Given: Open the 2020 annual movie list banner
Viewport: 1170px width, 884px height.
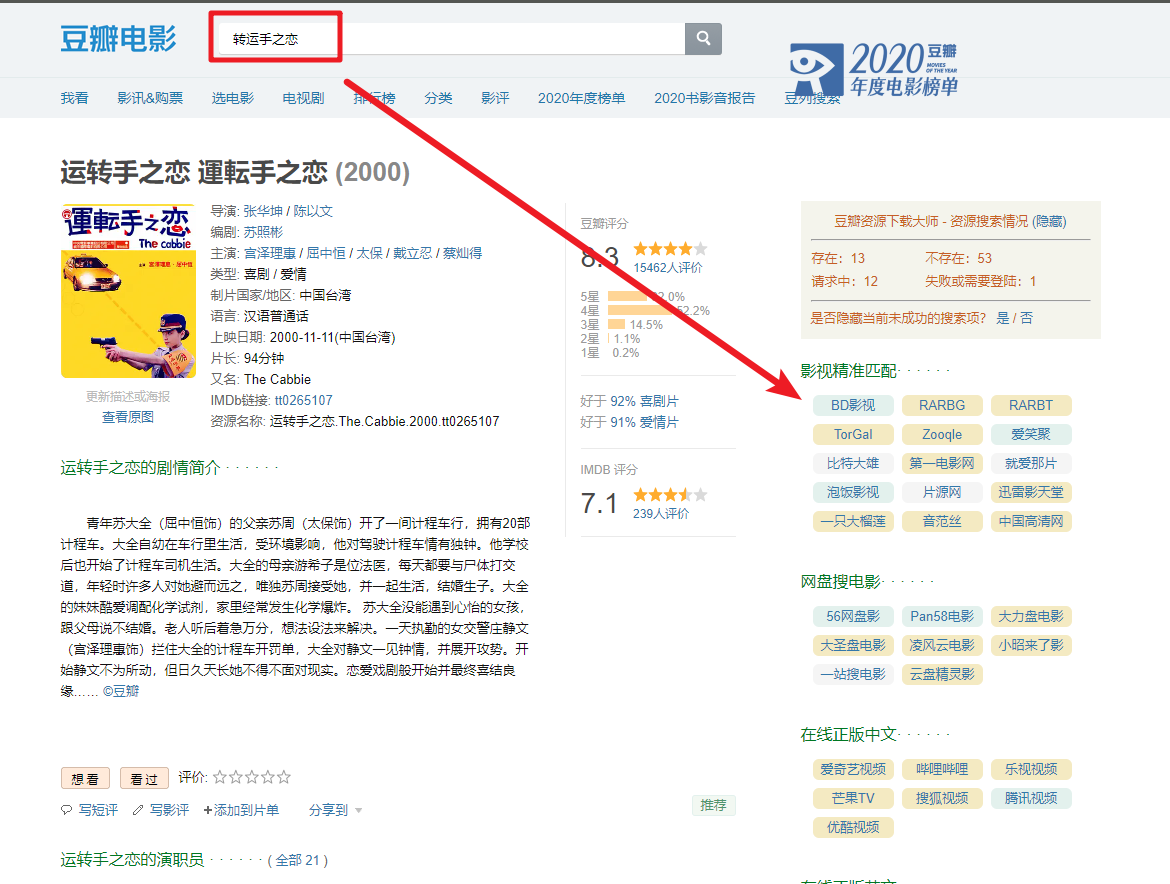Looking at the screenshot, I should (x=875, y=69).
